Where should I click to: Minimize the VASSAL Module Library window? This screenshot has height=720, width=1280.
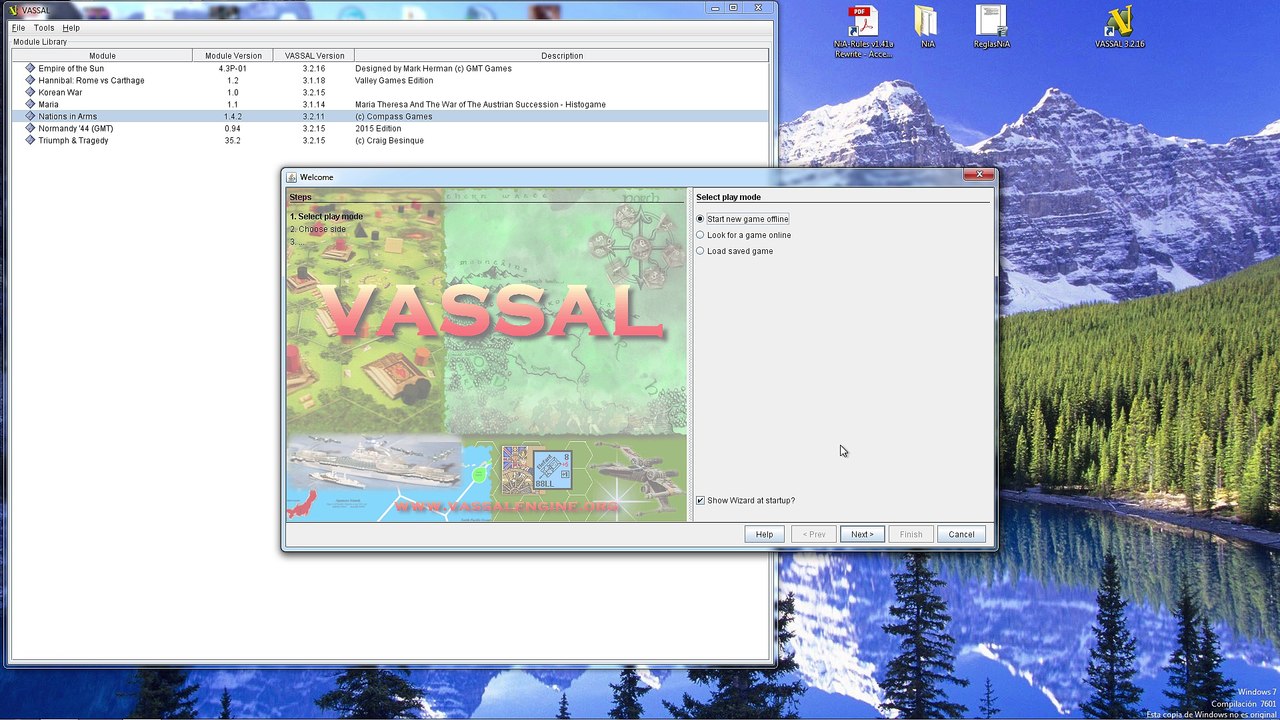point(715,7)
